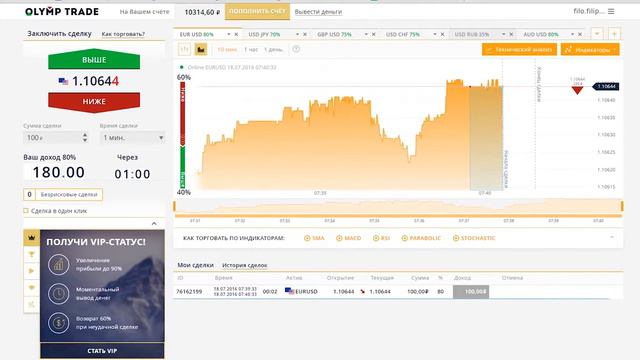Click the dollar refund icon in VIP banner
640x360 pixels.
coord(58,323)
